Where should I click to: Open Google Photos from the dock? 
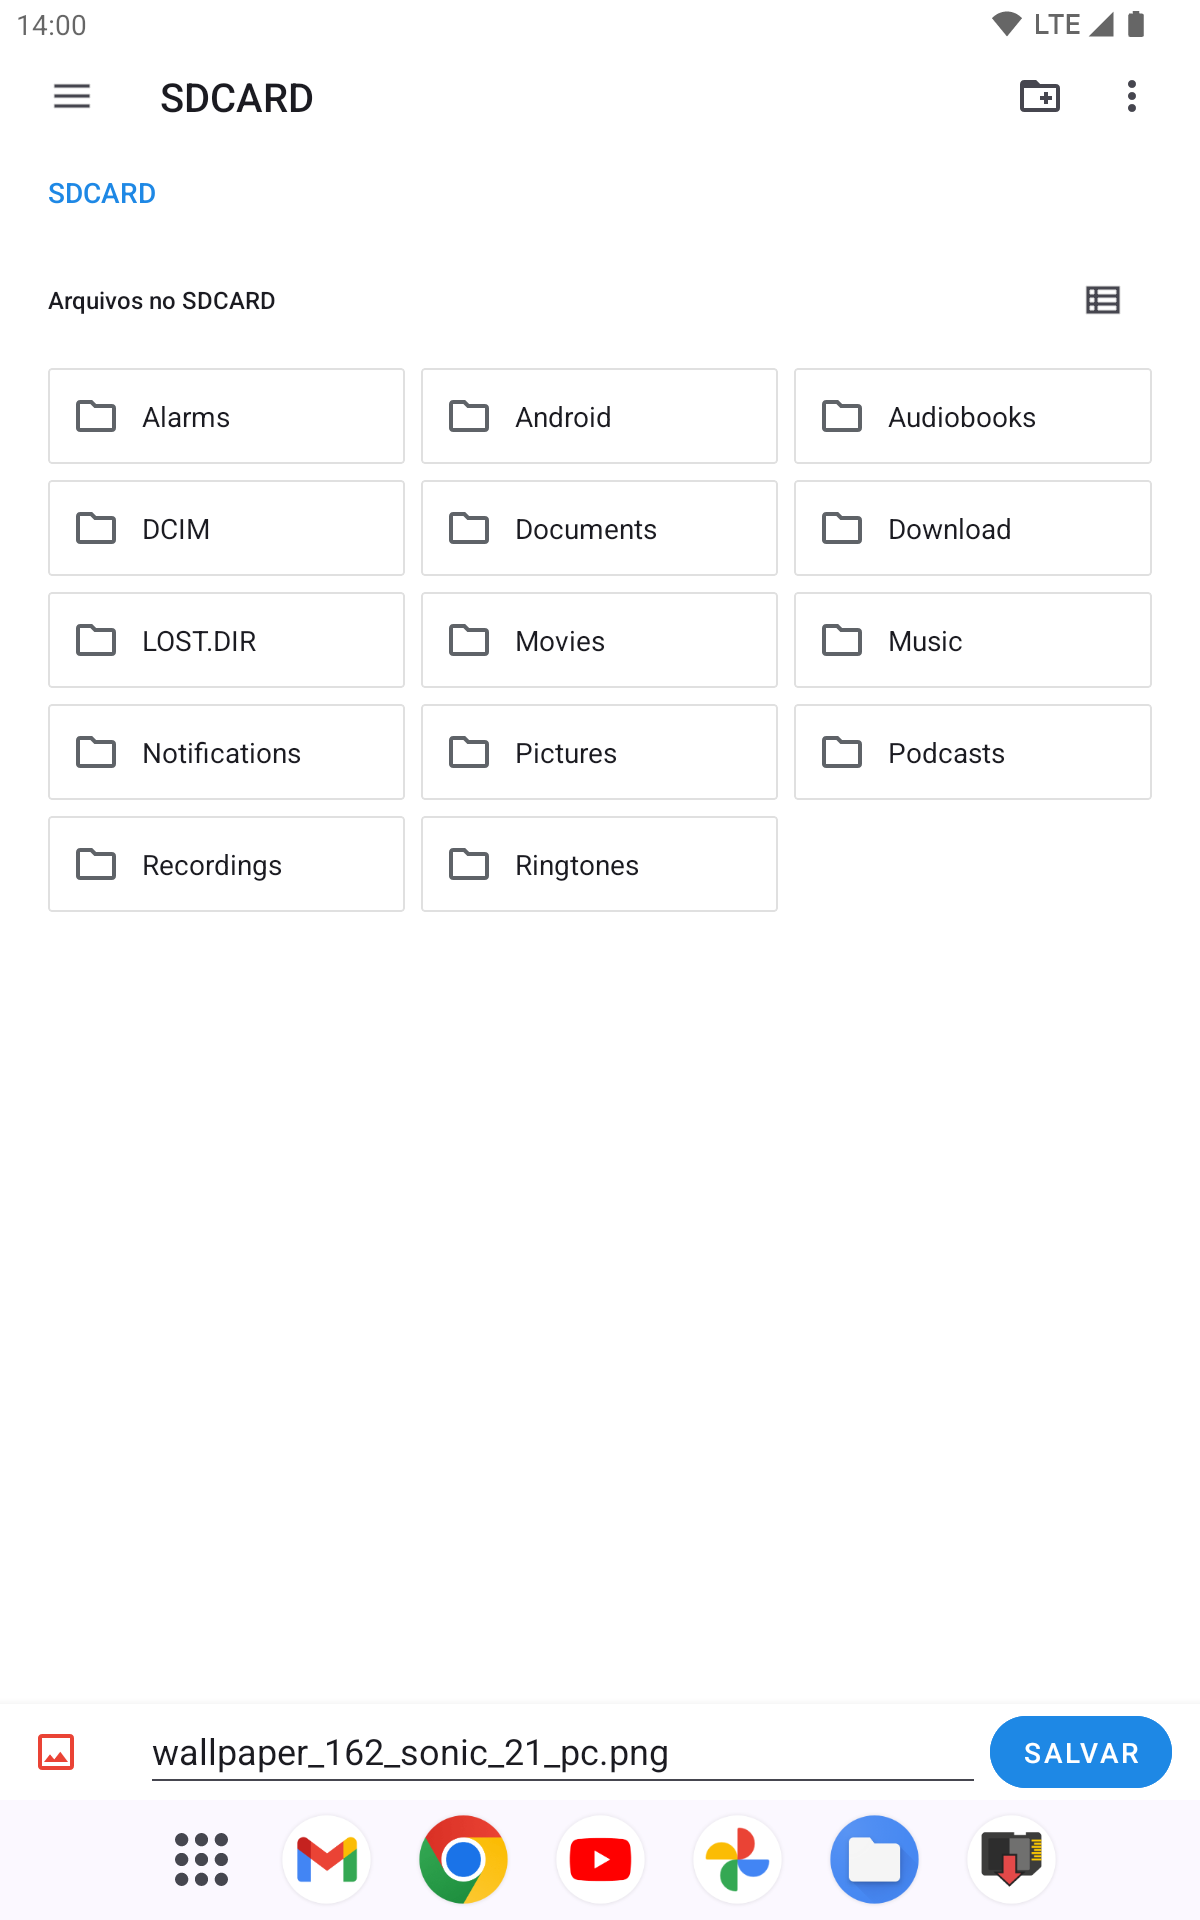(x=737, y=1860)
